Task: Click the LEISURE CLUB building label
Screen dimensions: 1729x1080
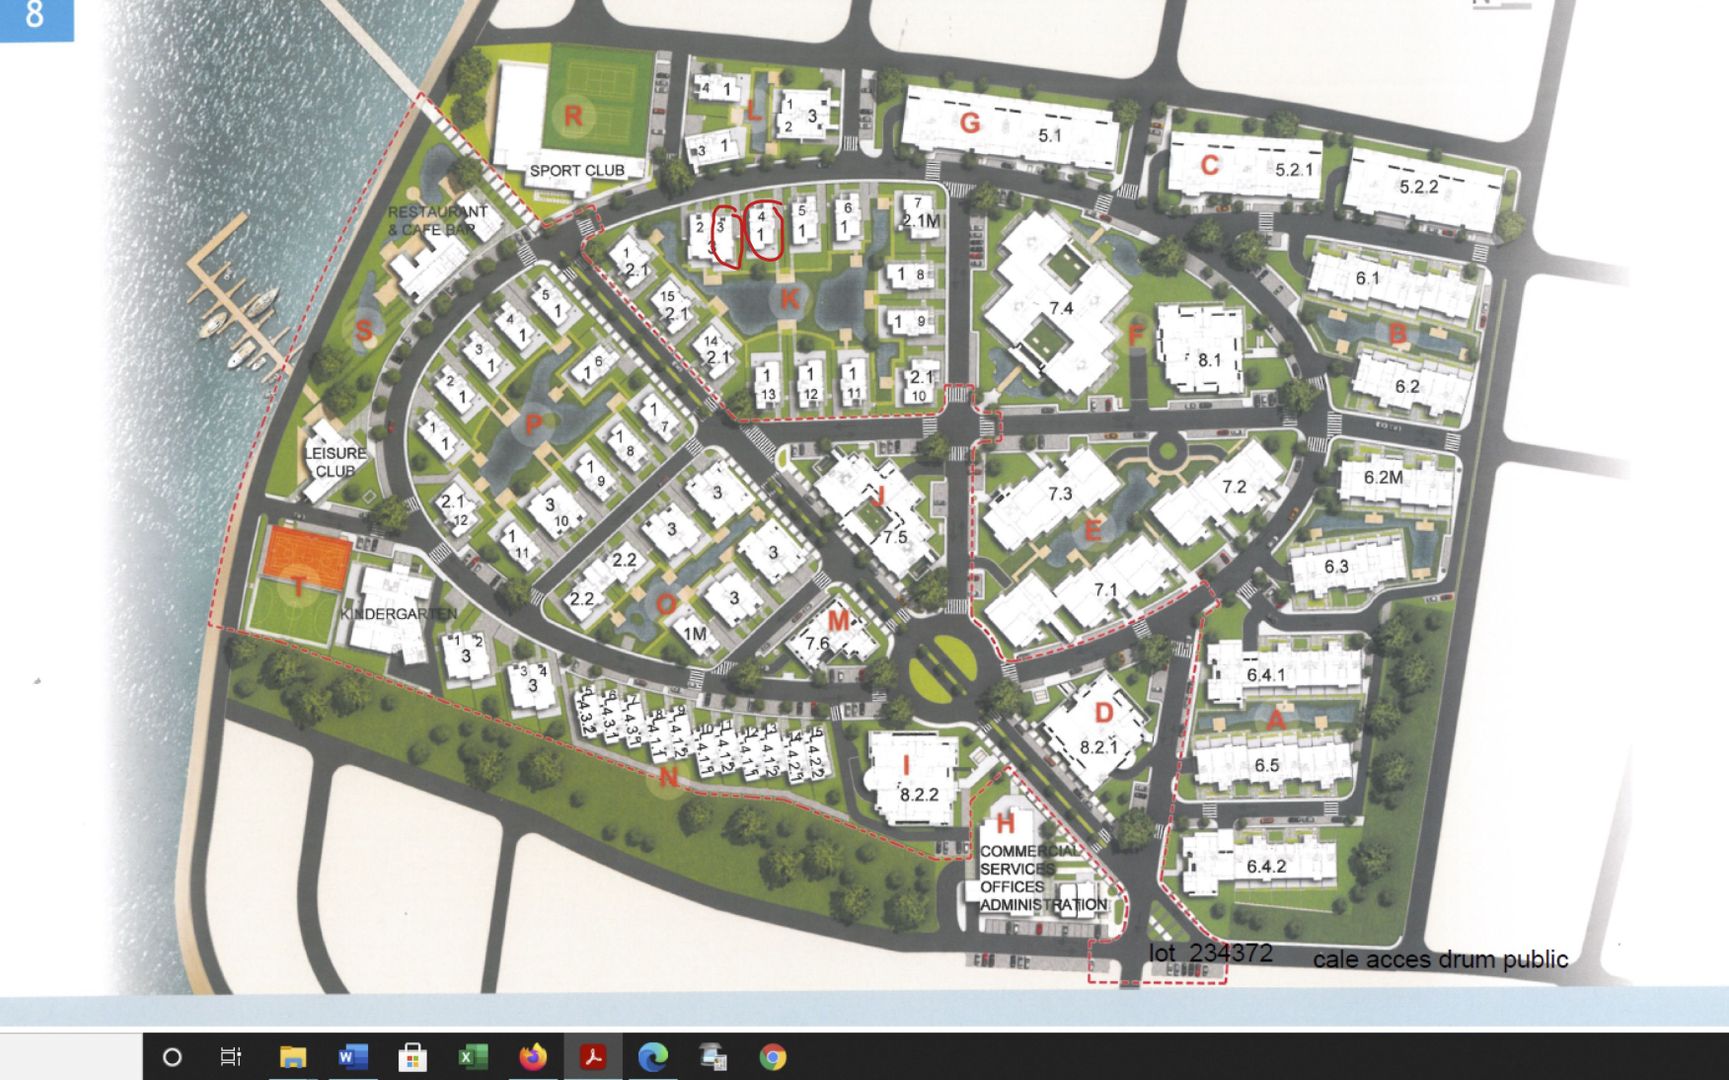Action: click(x=335, y=462)
